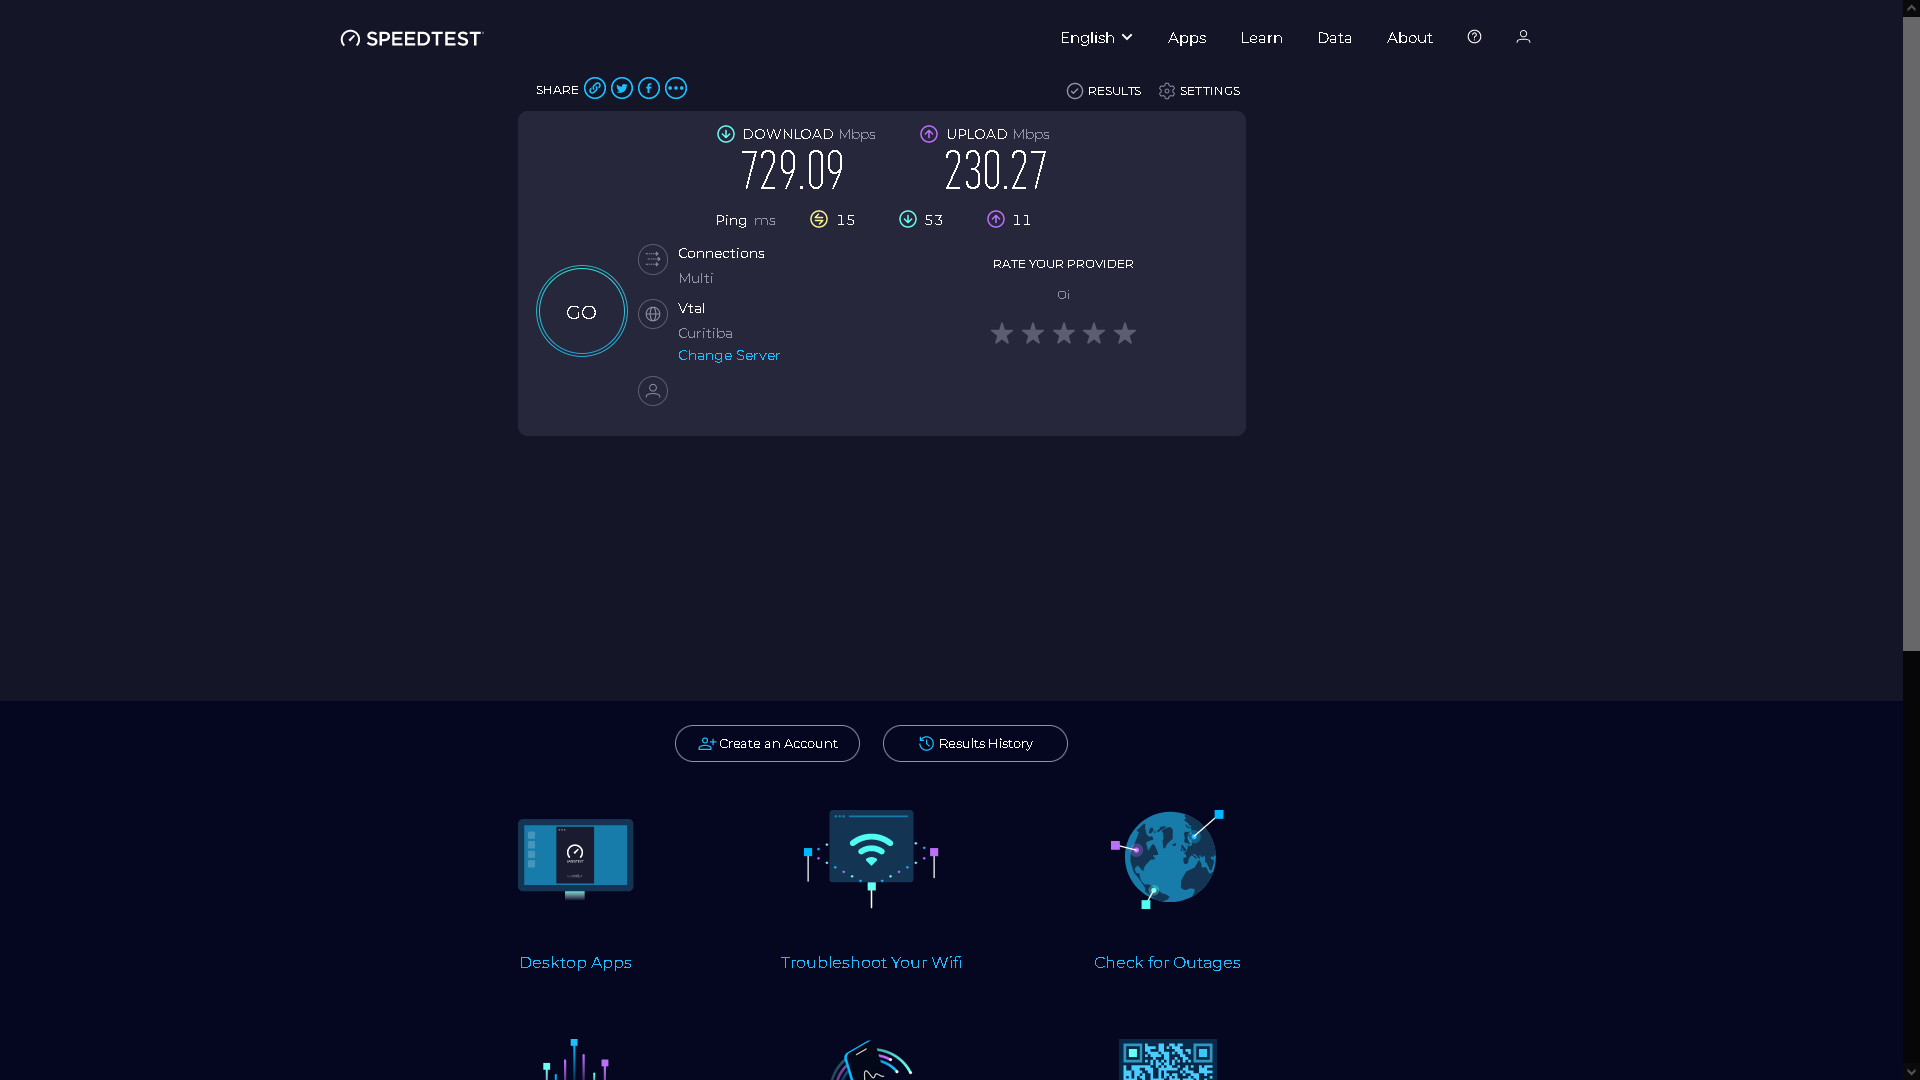Rate provider five stars

(1125, 333)
